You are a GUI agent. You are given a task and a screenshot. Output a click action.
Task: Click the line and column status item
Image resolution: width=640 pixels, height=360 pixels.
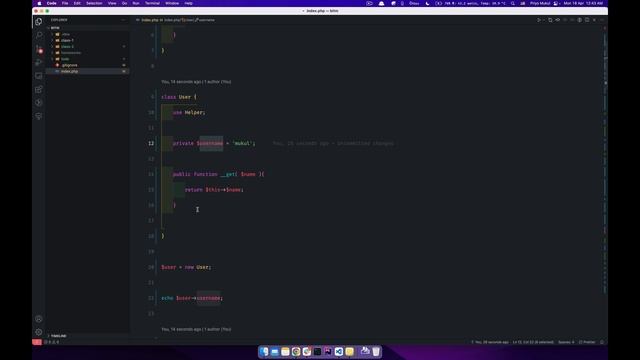pyautogui.click(x=533, y=342)
